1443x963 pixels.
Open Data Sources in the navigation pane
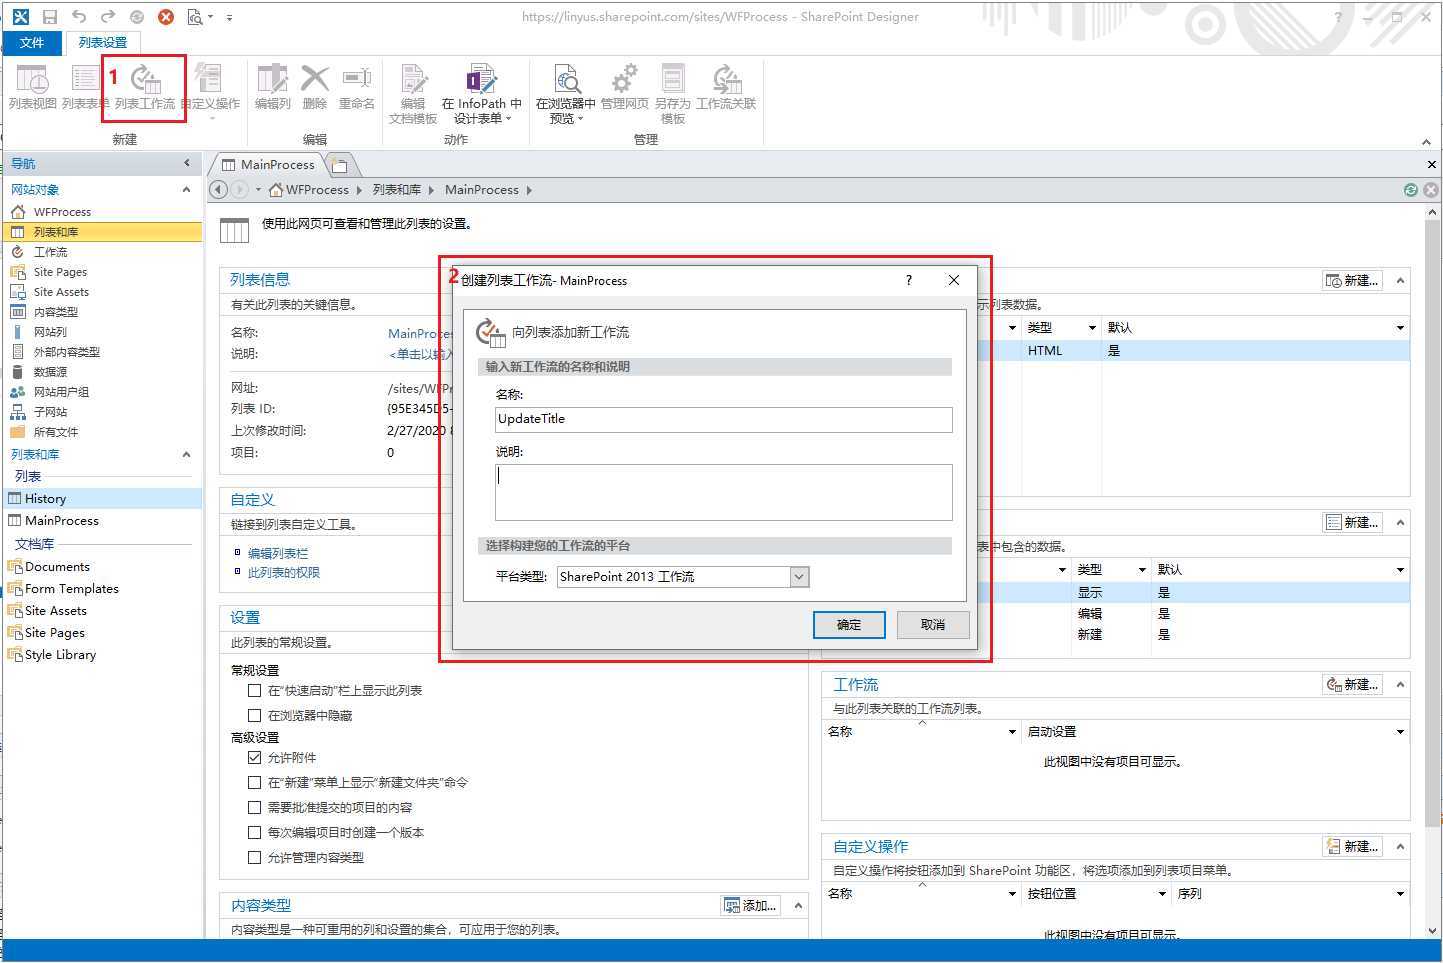[50, 372]
